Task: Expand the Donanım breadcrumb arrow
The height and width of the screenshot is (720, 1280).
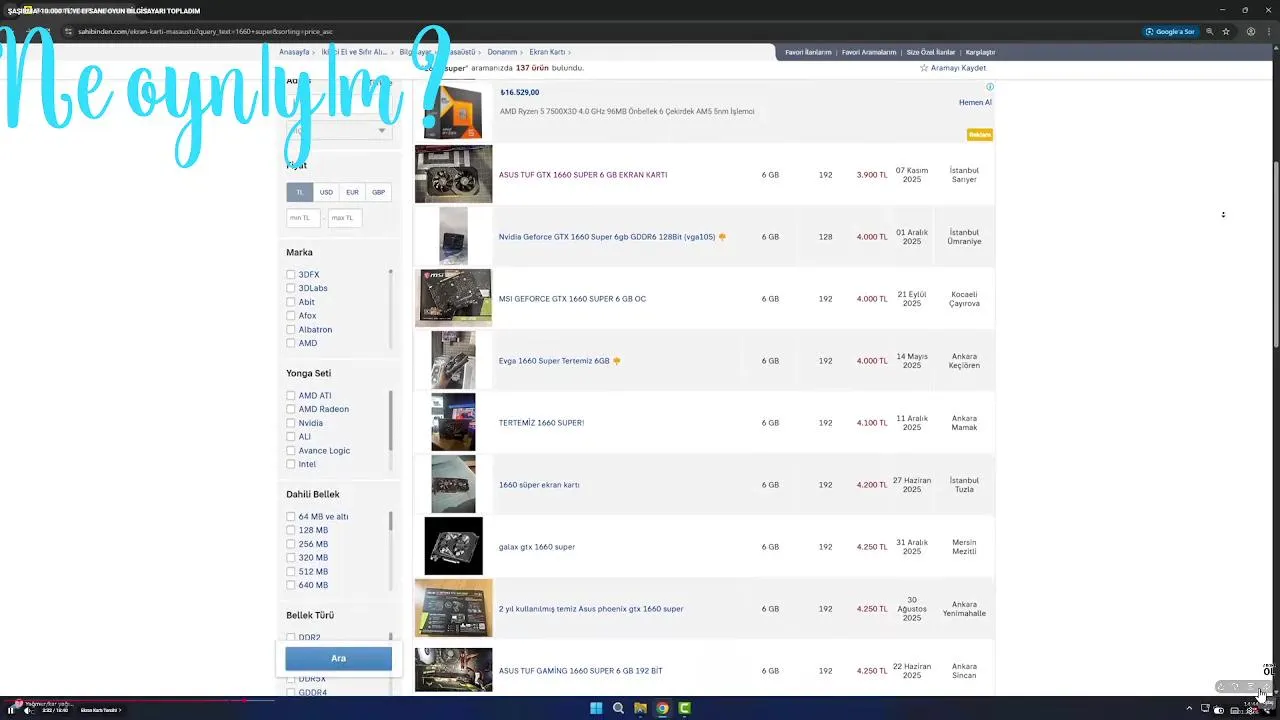Action: click(x=523, y=52)
